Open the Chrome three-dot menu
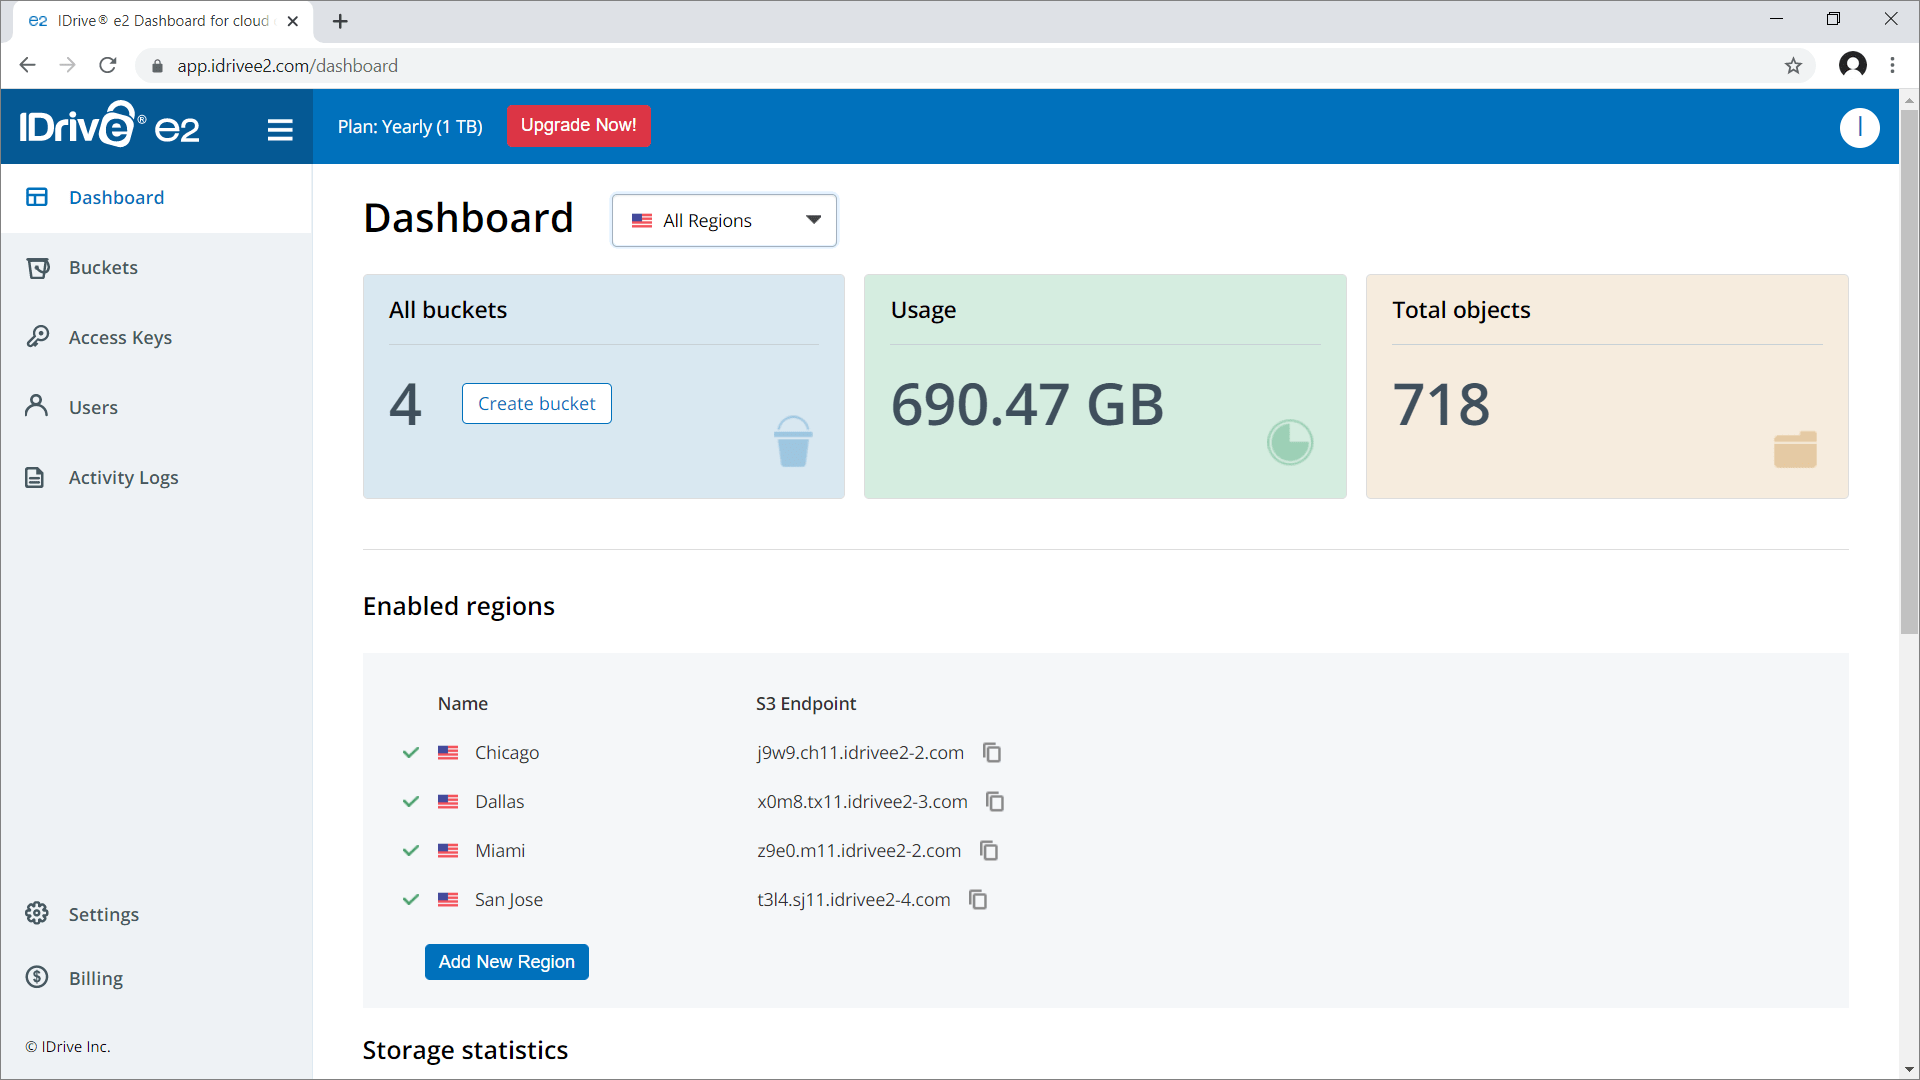The image size is (1920, 1080). coord(1892,66)
